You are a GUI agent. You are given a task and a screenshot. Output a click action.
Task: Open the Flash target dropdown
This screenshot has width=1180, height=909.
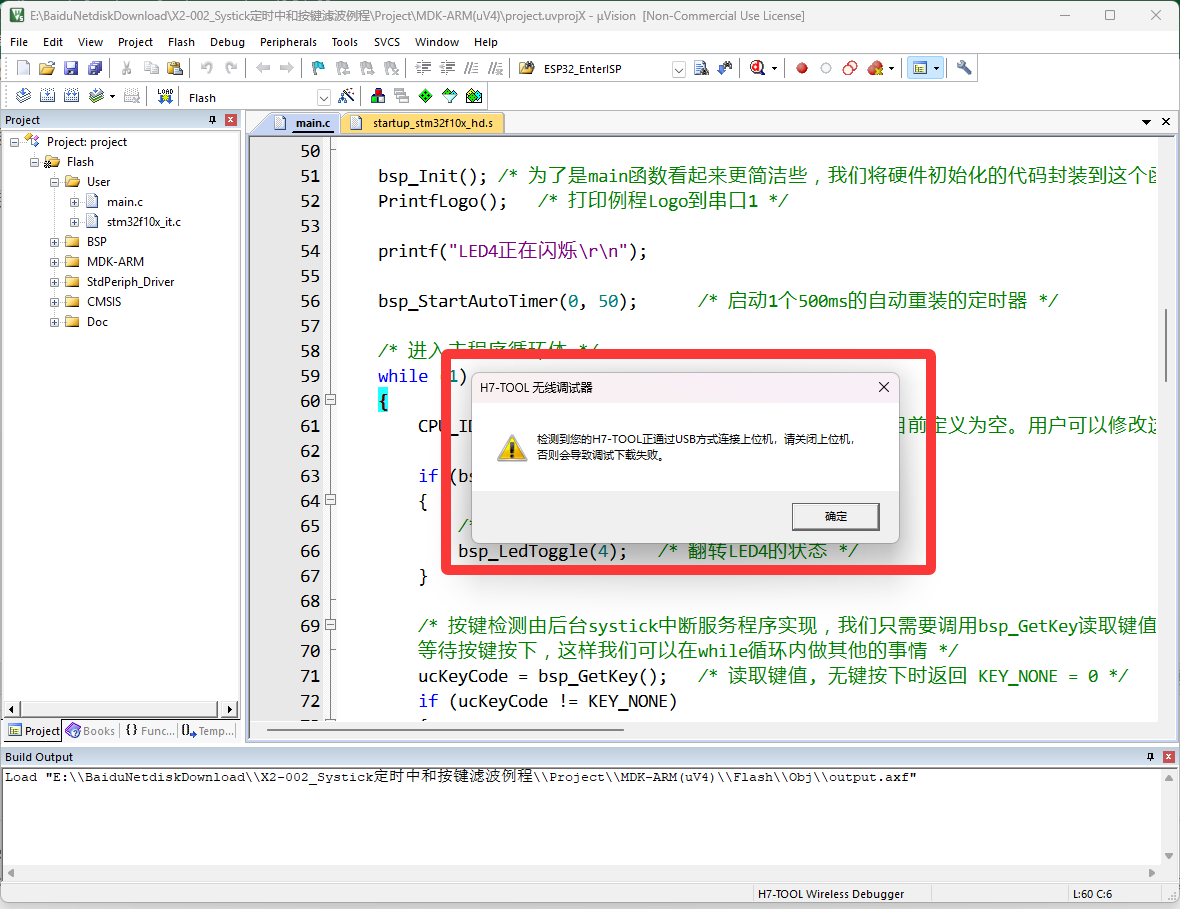(324, 98)
